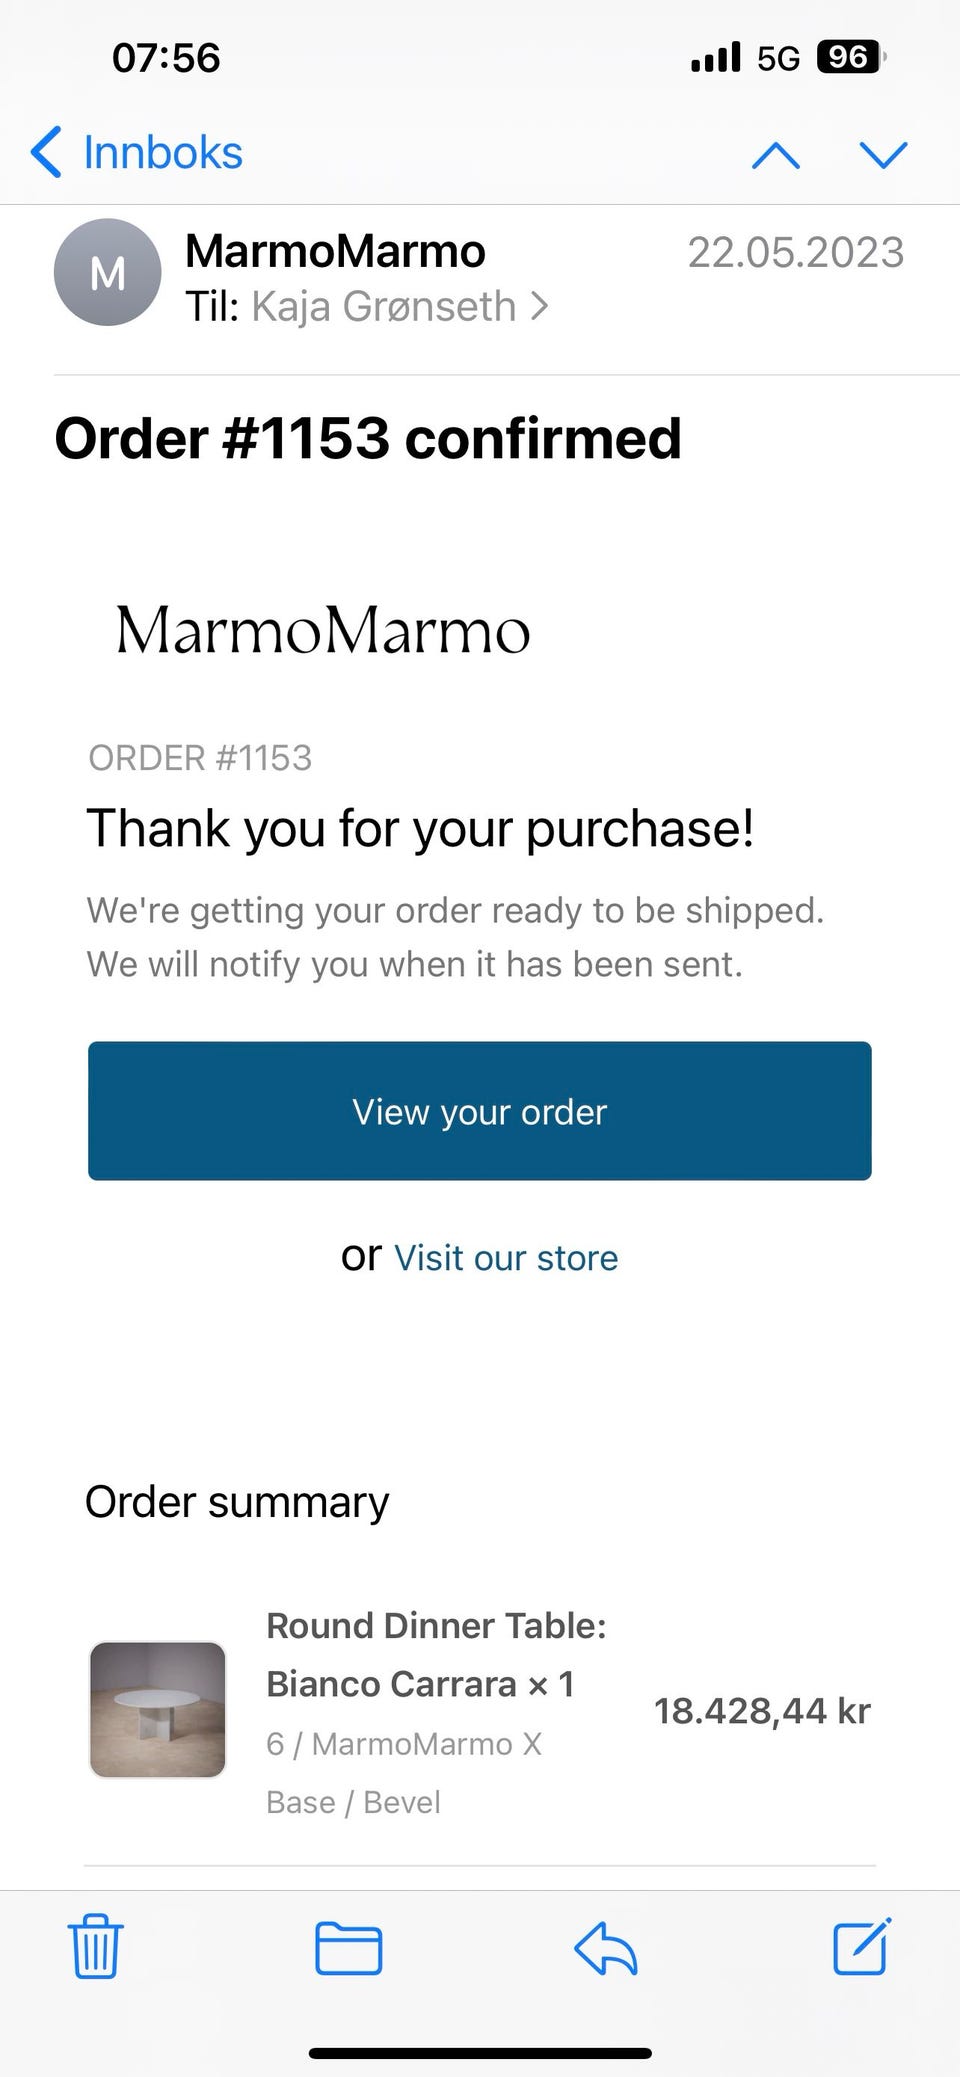
Task: Tap the battery indicator in status bar
Action: pos(850,58)
